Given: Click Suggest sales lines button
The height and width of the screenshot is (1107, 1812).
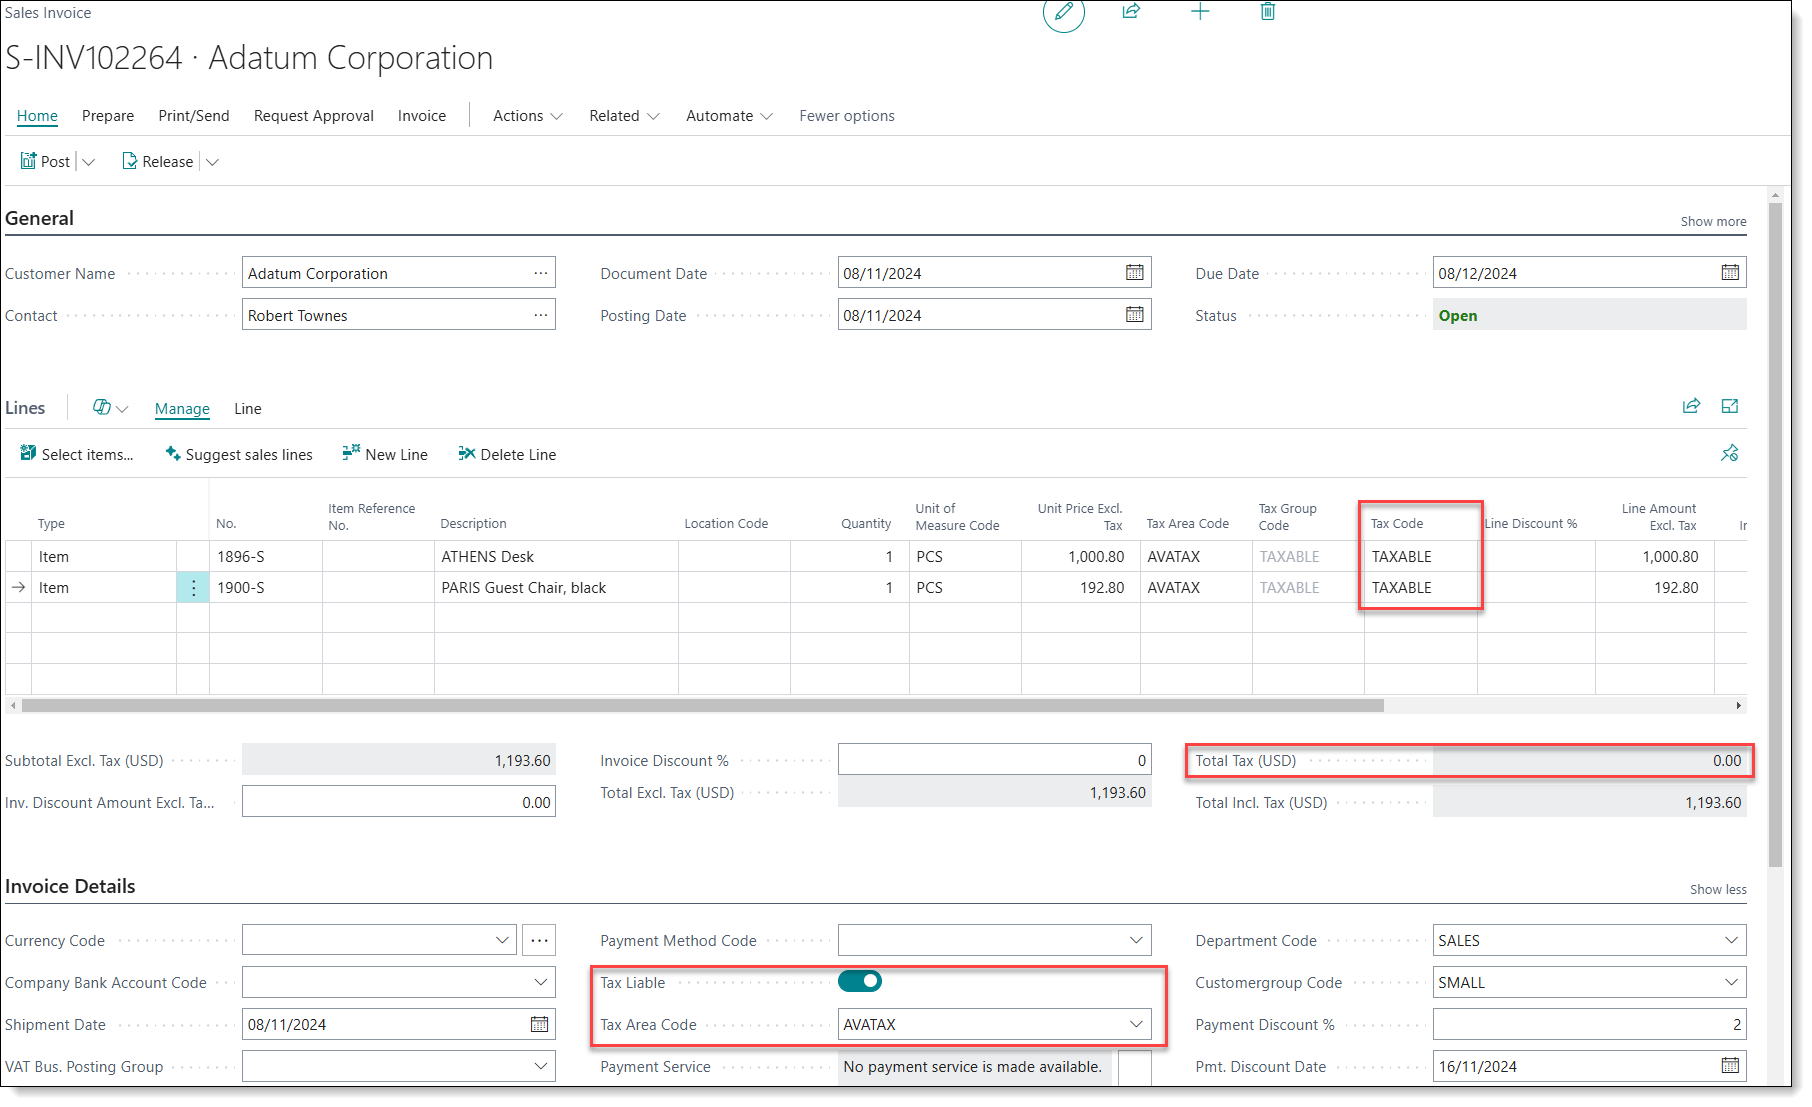Looking at the screenshot, I should click(x=239, y=455).
